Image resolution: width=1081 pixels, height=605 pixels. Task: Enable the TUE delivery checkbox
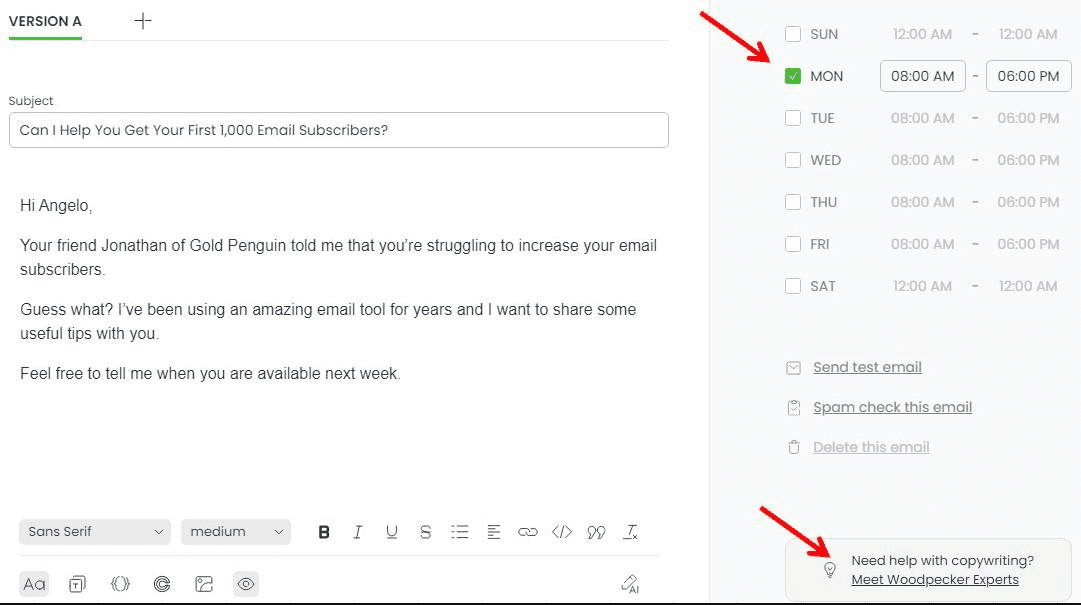pyautogui.click(x=793, y=117)
